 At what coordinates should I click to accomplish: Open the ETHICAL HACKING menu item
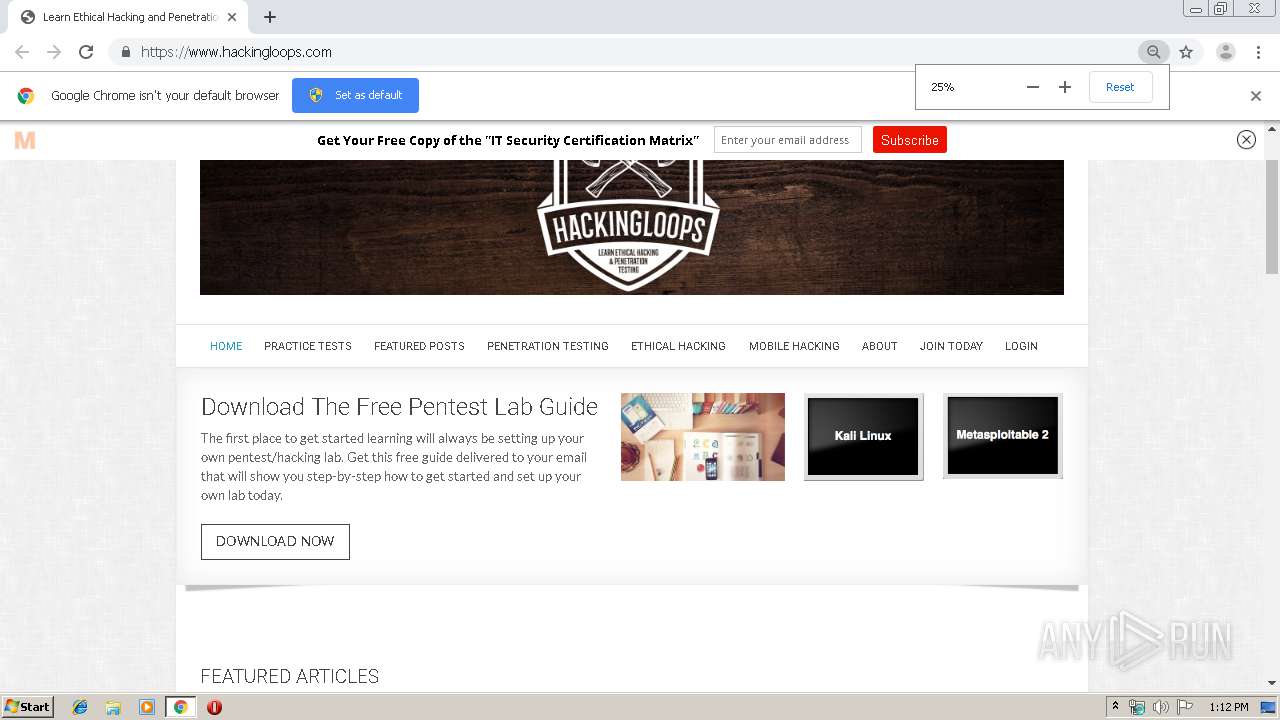point(678,346)
